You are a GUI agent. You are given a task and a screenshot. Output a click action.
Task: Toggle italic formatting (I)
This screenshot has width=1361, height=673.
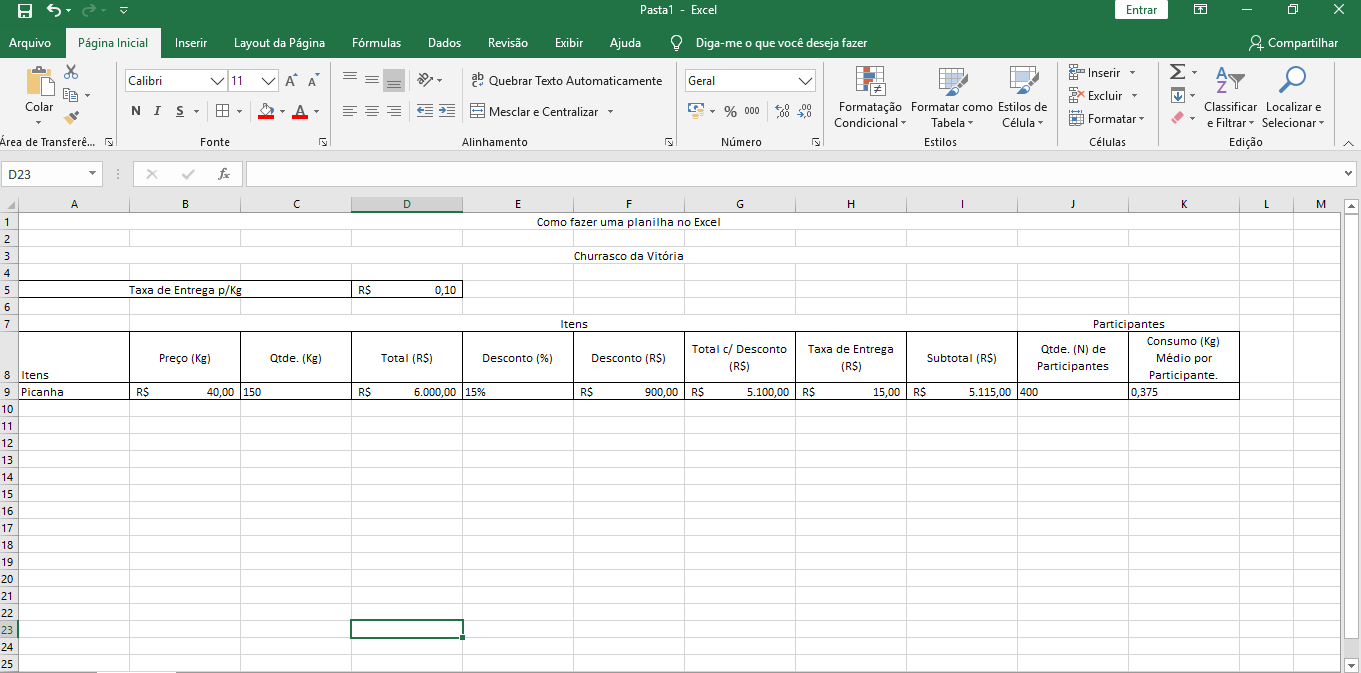tap(158, 111)
